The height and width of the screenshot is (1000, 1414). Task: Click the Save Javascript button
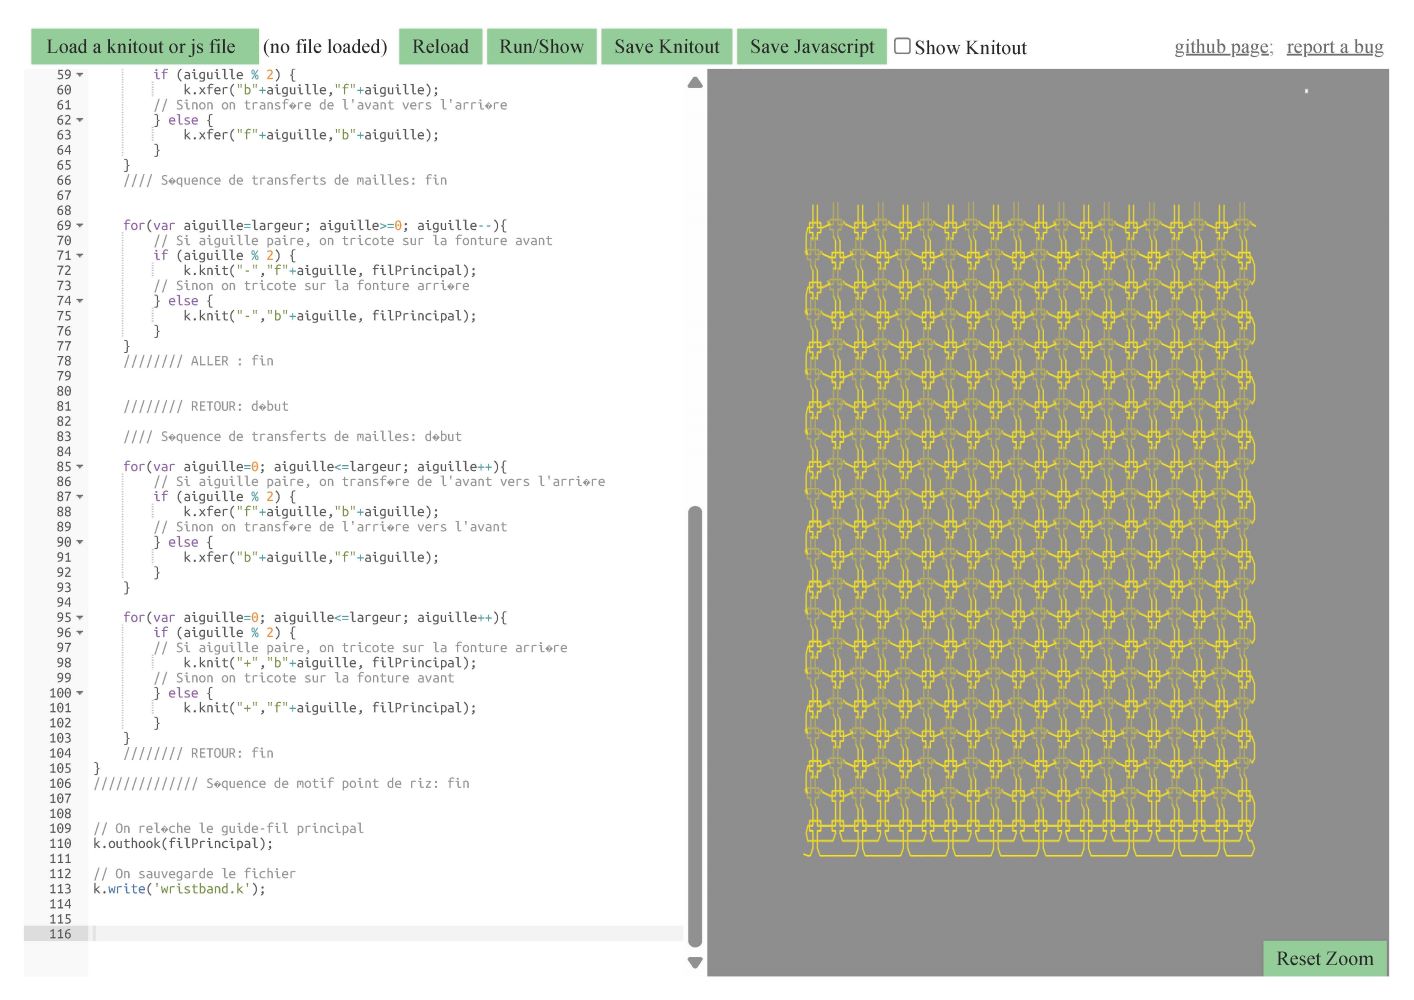coord(812,47)
